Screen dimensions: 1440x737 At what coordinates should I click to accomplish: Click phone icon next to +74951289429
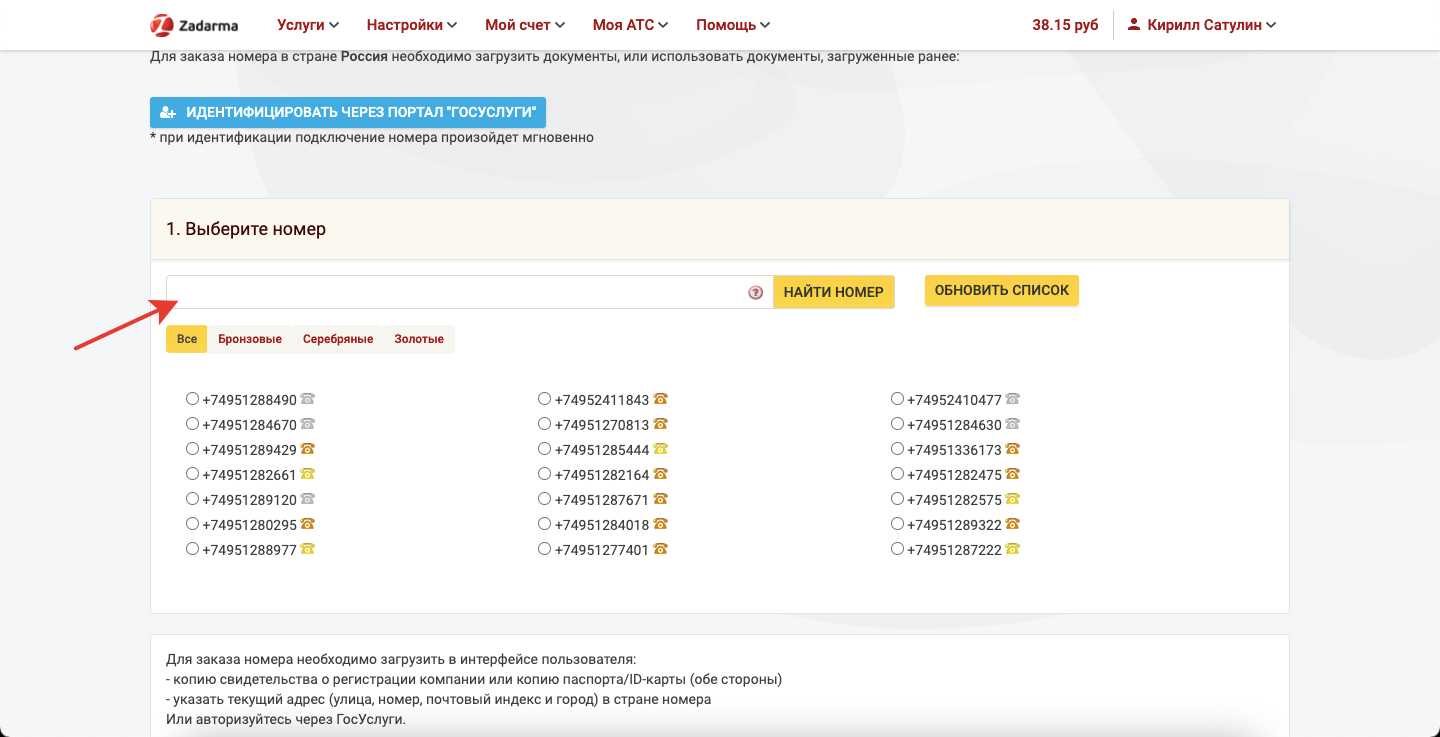pos(308,449)
